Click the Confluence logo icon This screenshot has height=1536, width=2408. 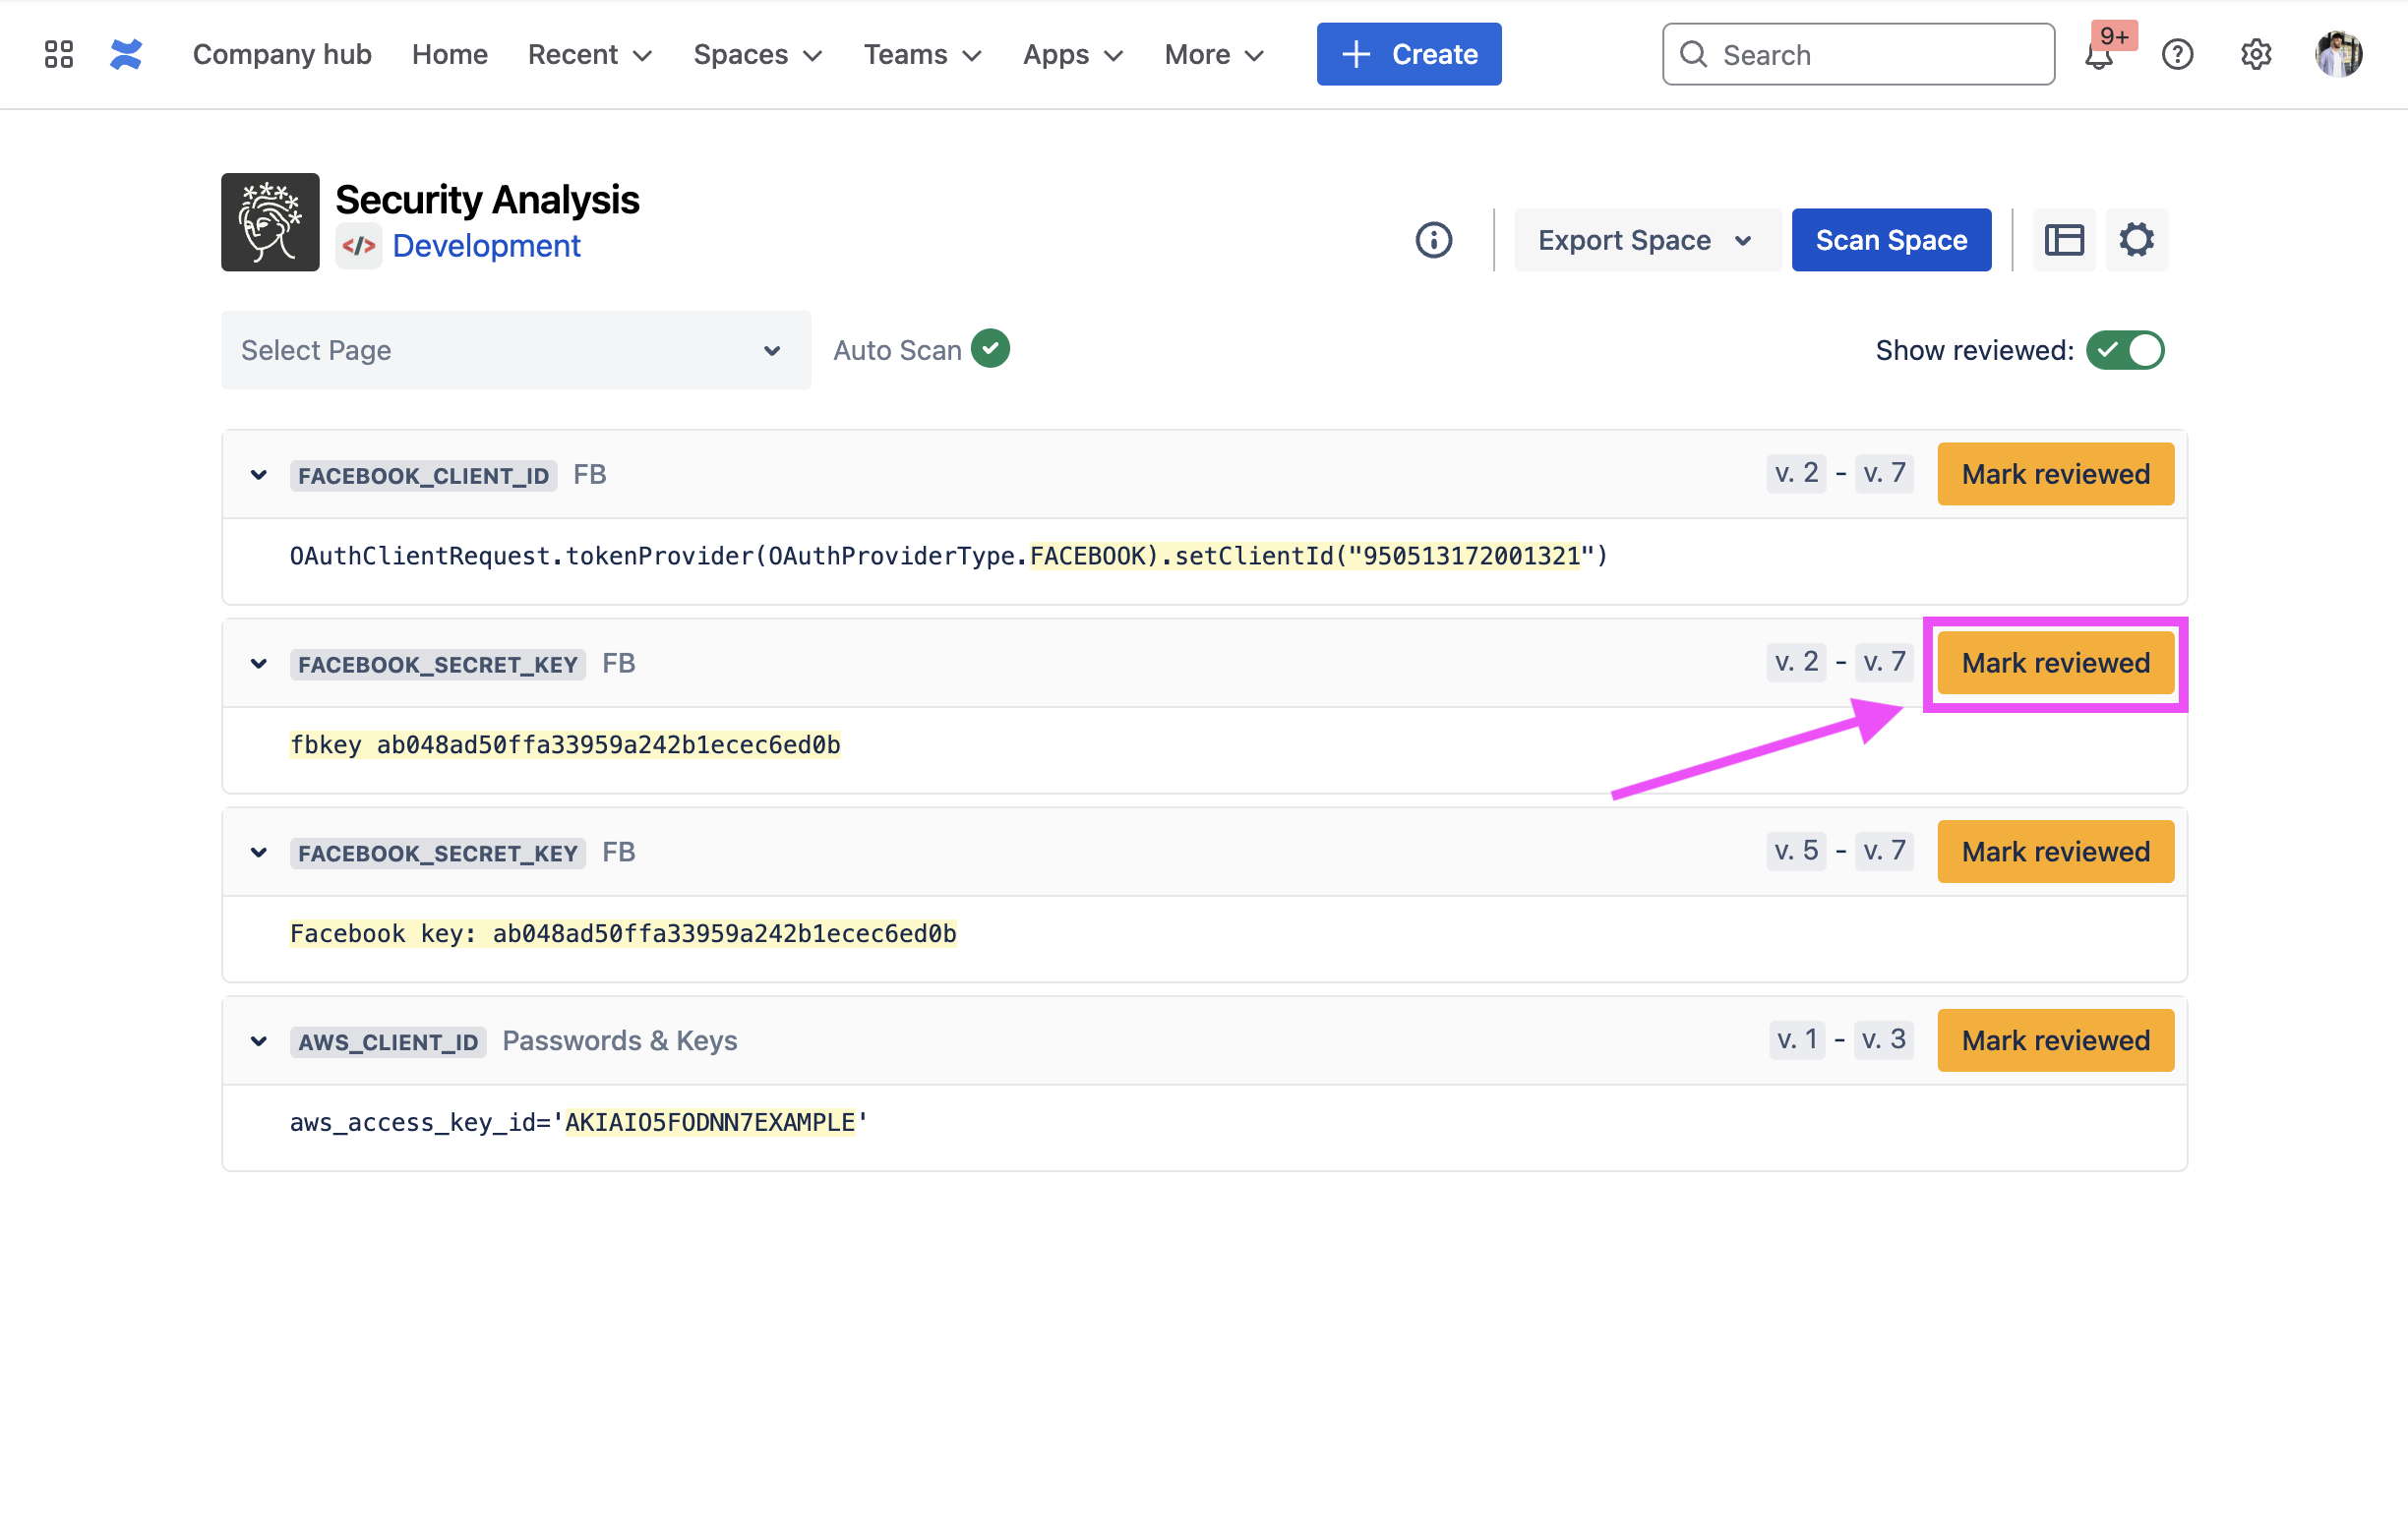coord(126,54)
